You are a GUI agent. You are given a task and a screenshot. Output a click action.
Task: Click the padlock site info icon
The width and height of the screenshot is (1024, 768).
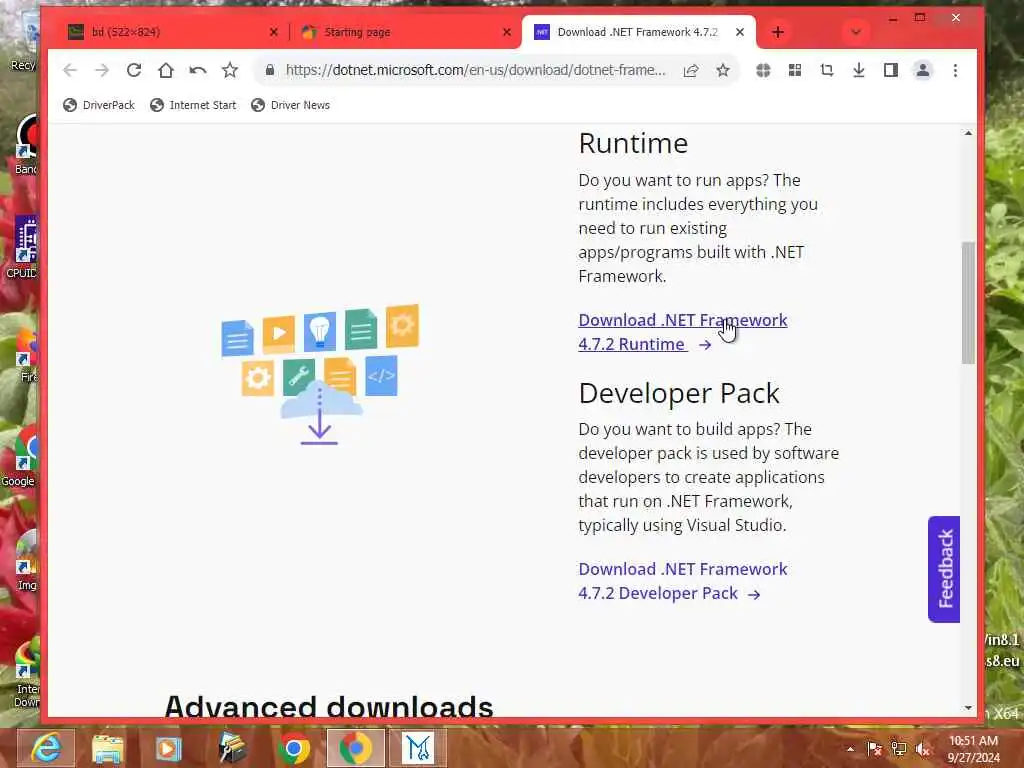pyautogui.click(x=270, y=70)
